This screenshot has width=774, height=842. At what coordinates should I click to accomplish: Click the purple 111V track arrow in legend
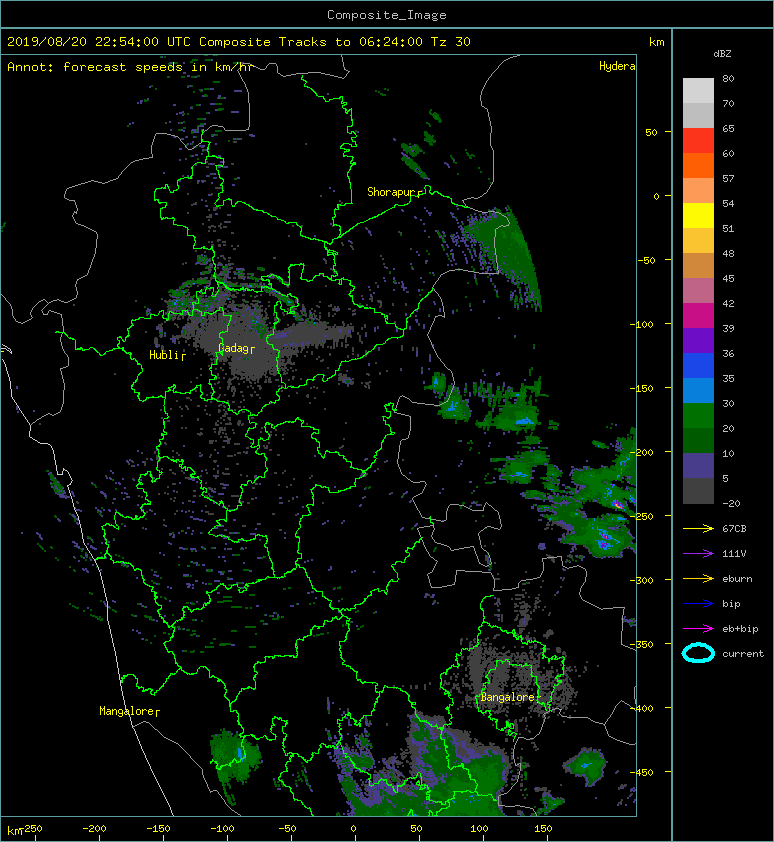(698, 554)
